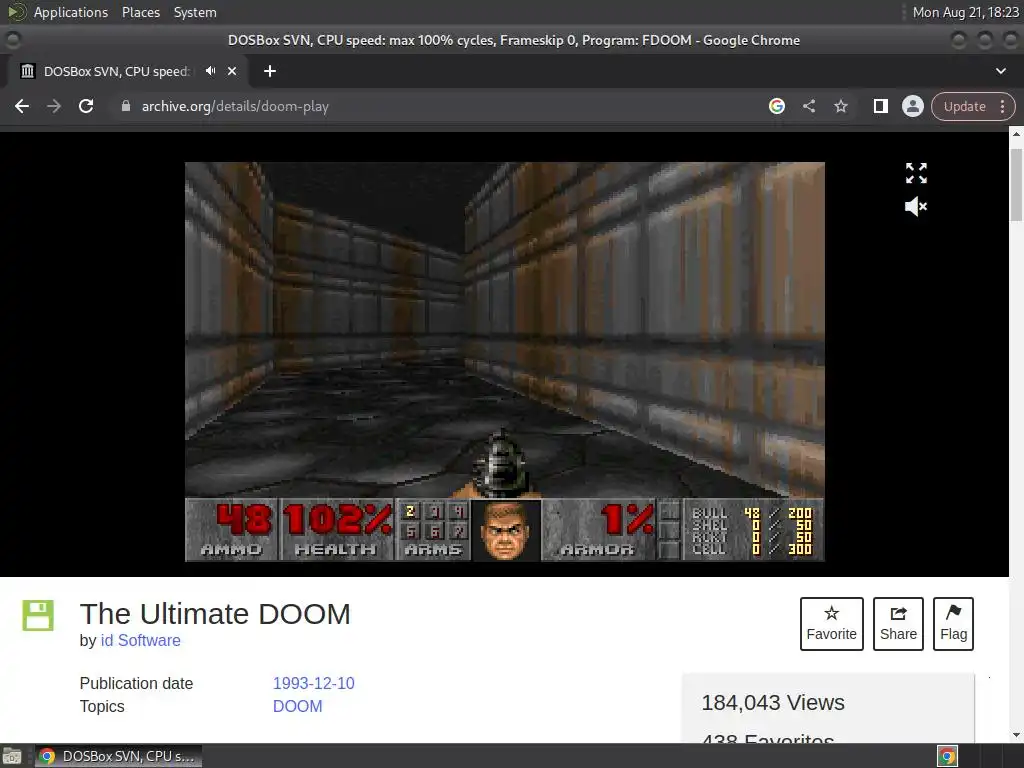Click the page vertical scrollbar thumb
The image size is (1024, 768).
pyautogui.click(x=1016, y=185)
